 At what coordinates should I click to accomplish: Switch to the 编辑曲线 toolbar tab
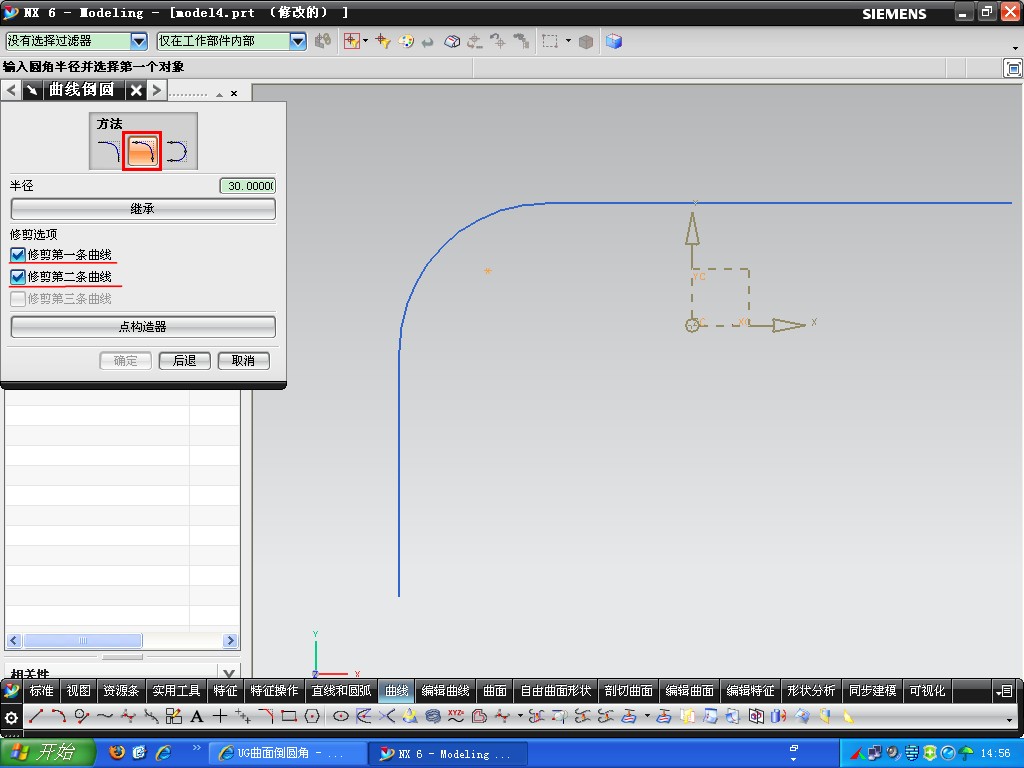pyautogui.click(x=445, y=690)
